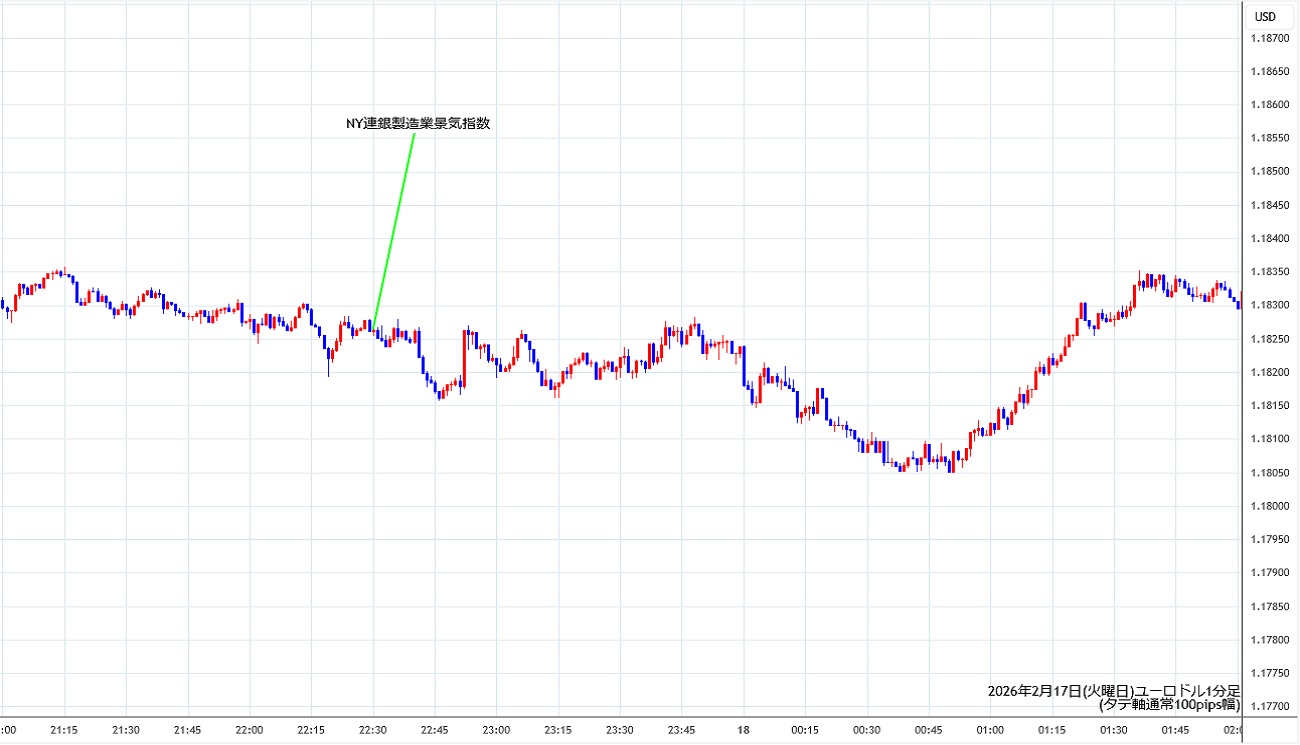The height and width of the screenshot is (745, 1300).
Task: Click the green annotation pointer line
Action: pyautogui.click(x=394, y=228)
